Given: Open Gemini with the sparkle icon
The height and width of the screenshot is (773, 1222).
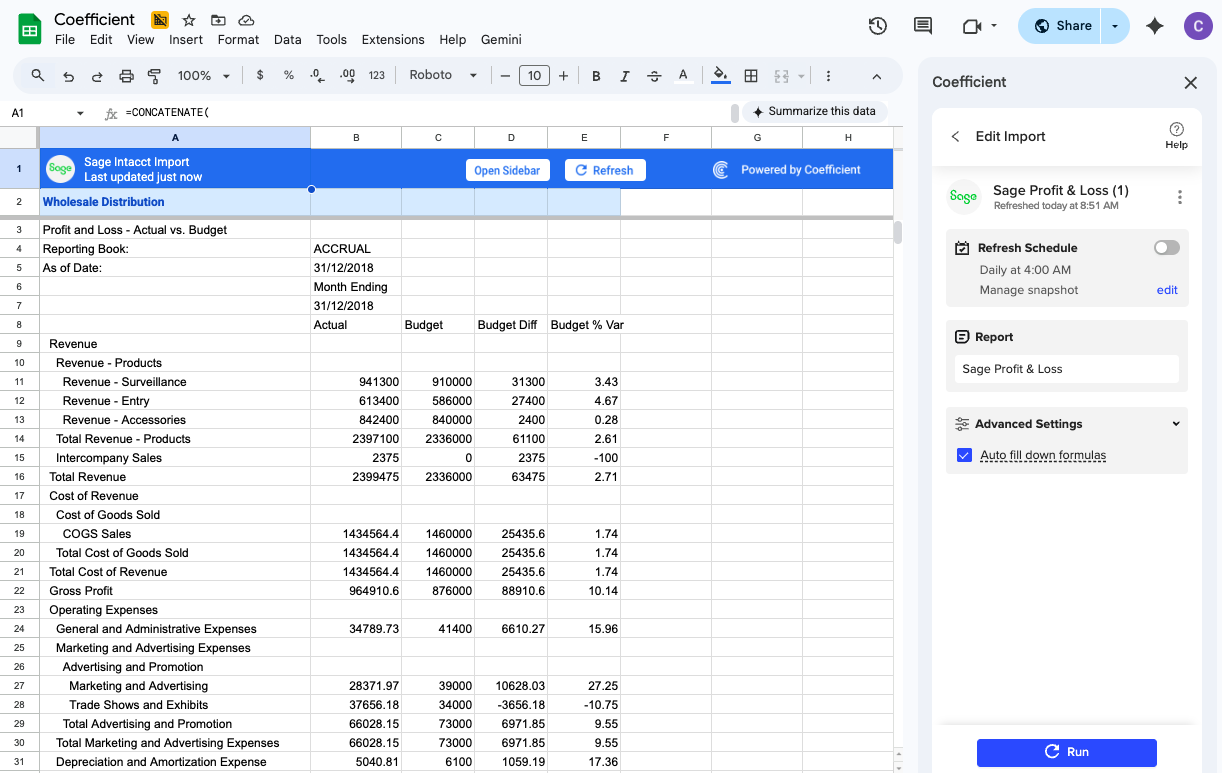Looking at the screenshot, I should (1154, 26).
